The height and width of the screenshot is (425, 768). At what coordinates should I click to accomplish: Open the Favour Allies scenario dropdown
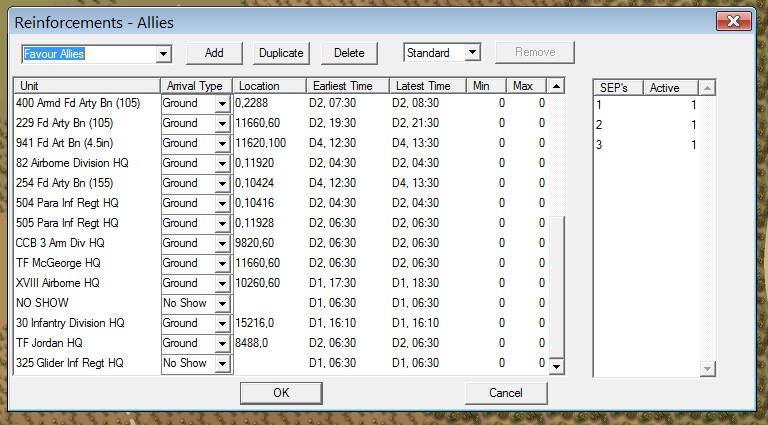[x=164, y=54]
